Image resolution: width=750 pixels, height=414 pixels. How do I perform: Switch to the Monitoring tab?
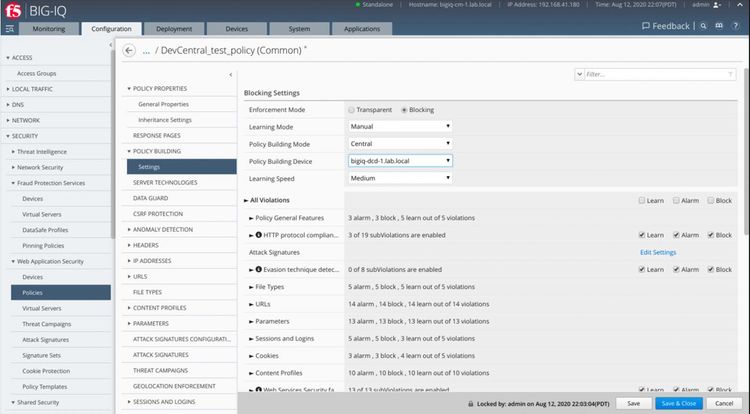[49, 29]
